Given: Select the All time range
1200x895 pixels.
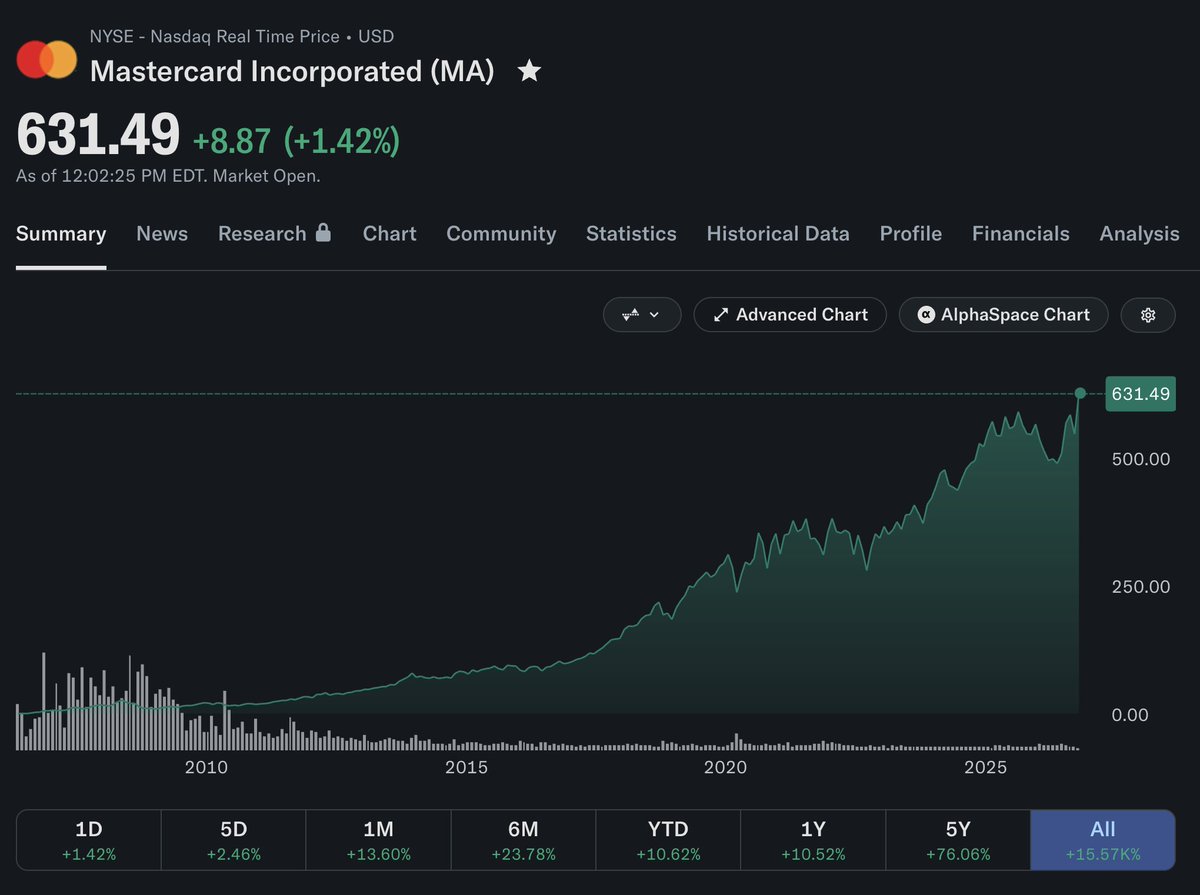Looking at the screenshot, I should pyautogui.click(x=1103, y=839).
